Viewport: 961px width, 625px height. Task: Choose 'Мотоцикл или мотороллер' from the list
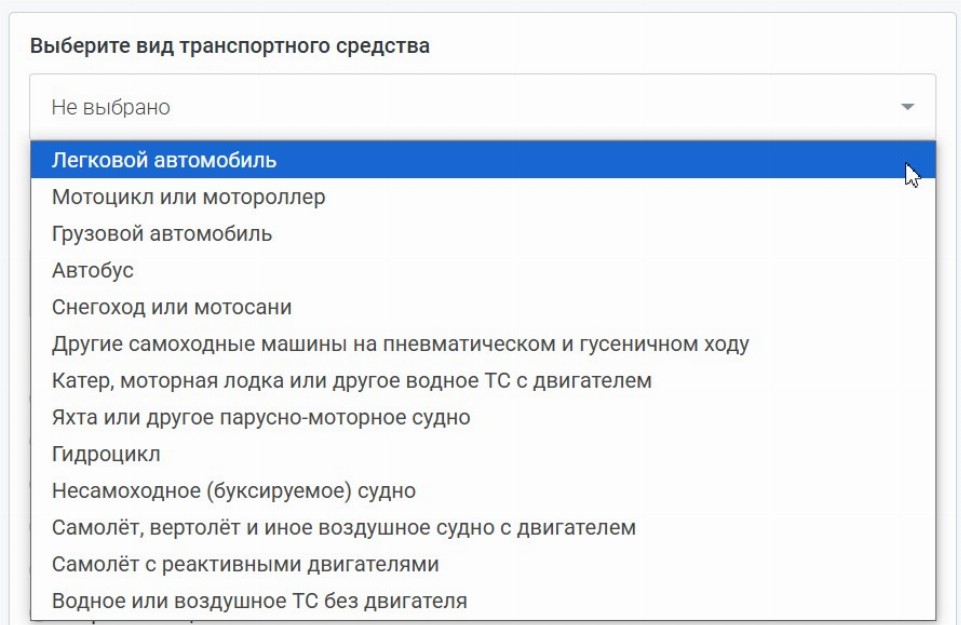[189, 197]
